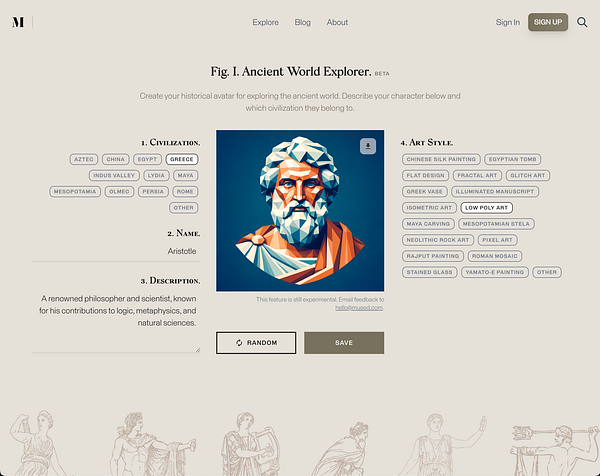Choose the Rome civilization option
The width and height of the screenshot is (600, 476).
(x=185, y=191)
